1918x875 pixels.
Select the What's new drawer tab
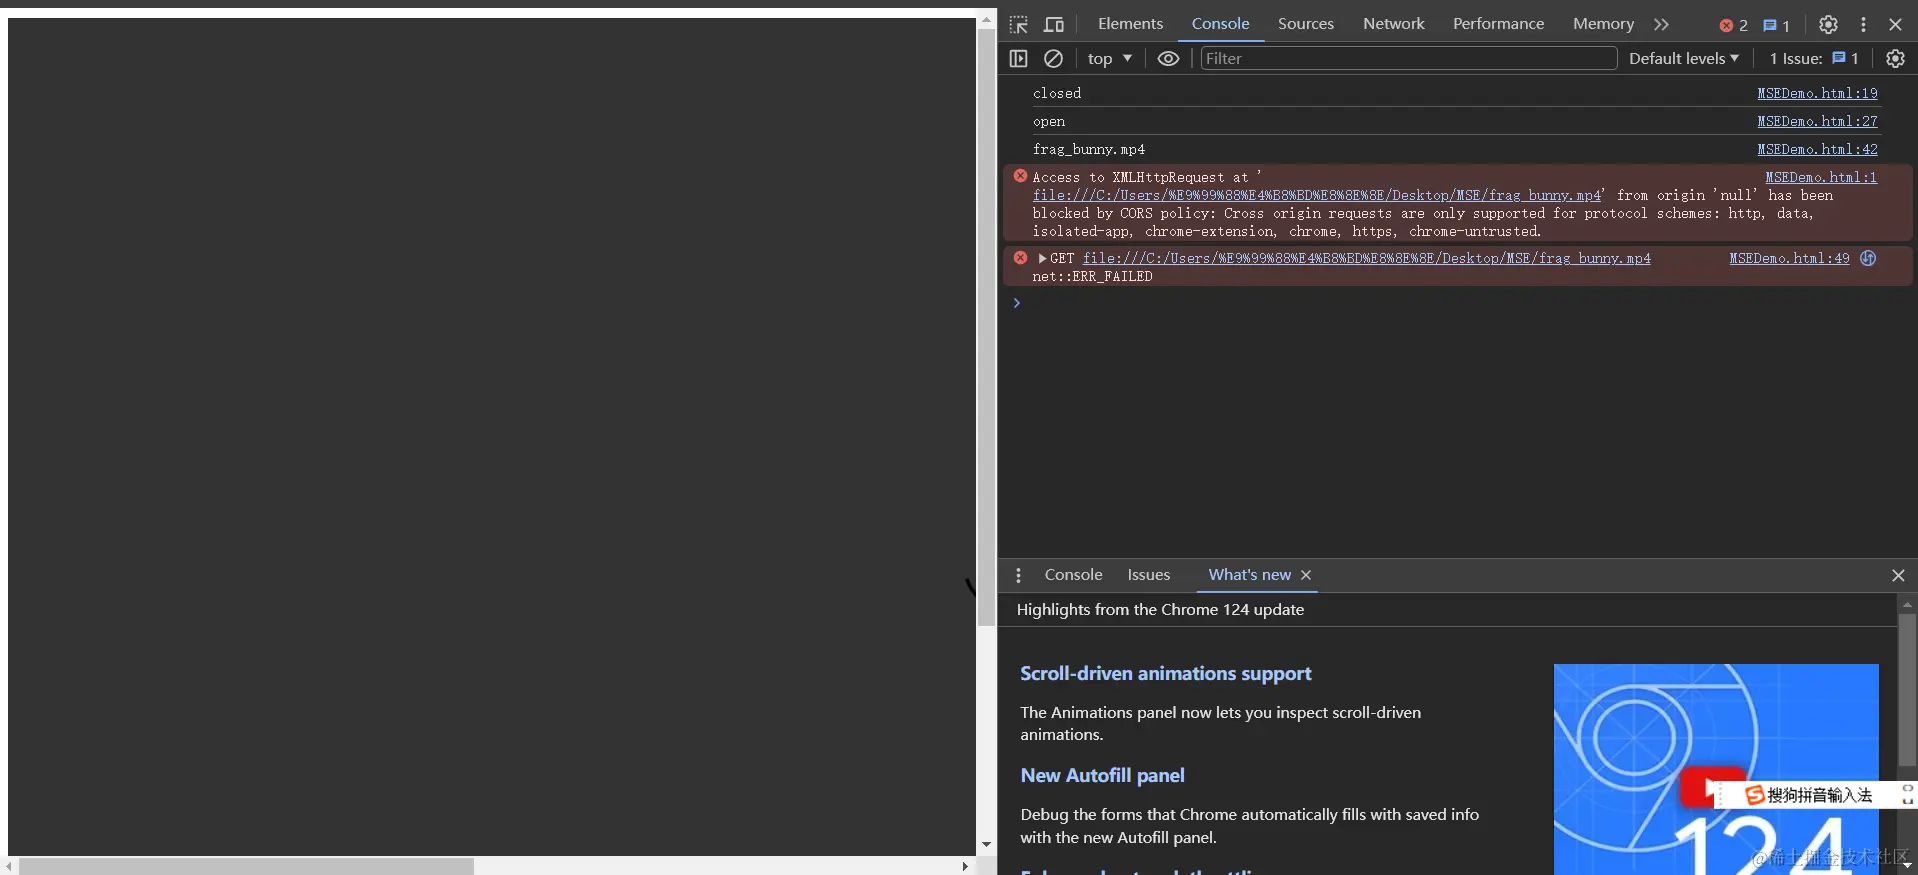(1249, 575)
